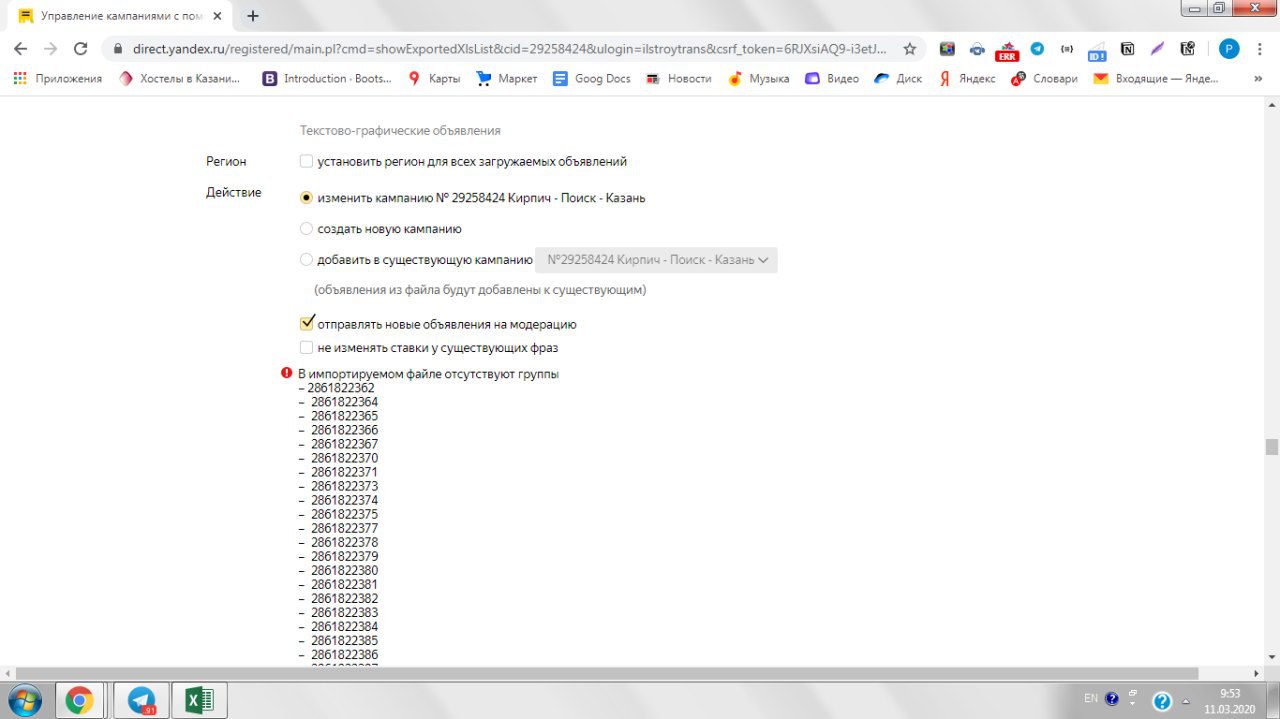Open the Входящие — Яндекс mail bookmark
This screenshot has height=719, width=1280.
(x=1156, y=78)
